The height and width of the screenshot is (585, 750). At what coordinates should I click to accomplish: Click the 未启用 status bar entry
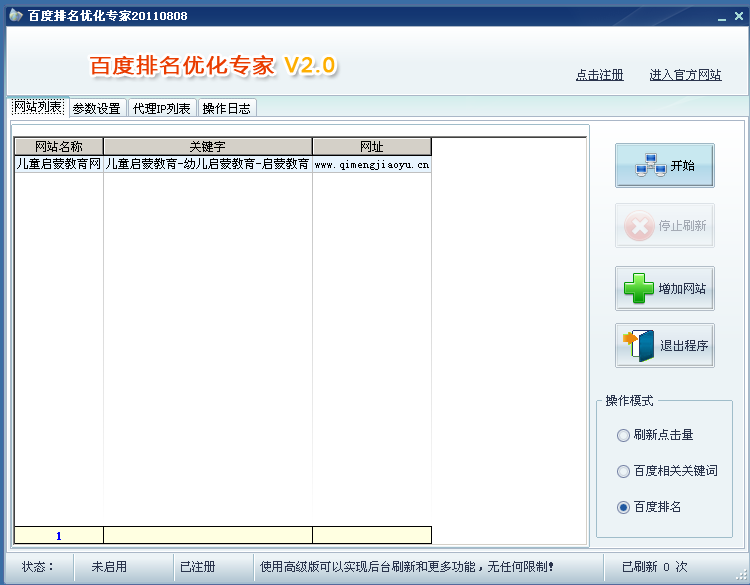(x=109, y=567)
